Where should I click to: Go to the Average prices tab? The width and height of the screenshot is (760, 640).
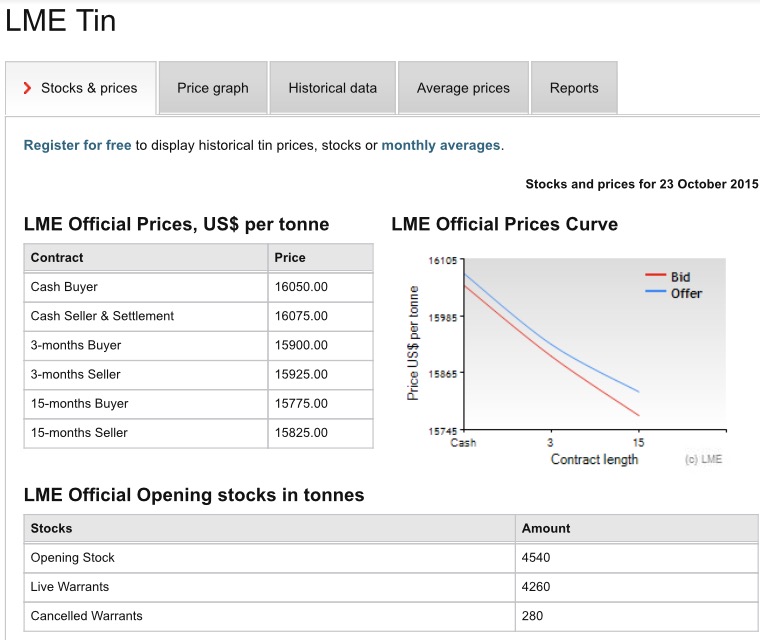click(463, 88)
